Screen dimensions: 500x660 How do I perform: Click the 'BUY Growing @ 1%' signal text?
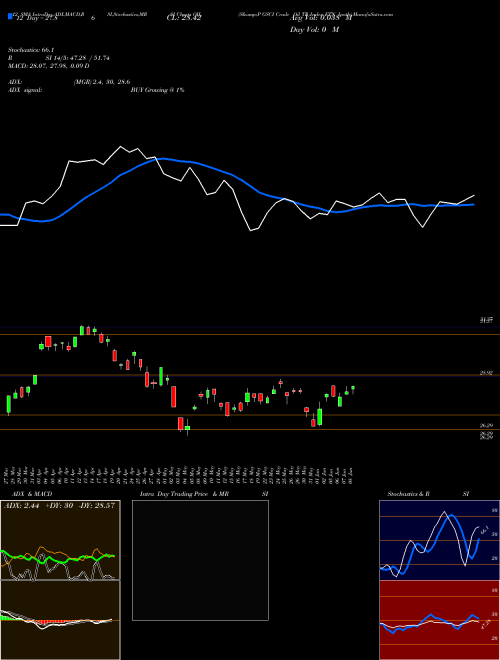pos(157,90)
